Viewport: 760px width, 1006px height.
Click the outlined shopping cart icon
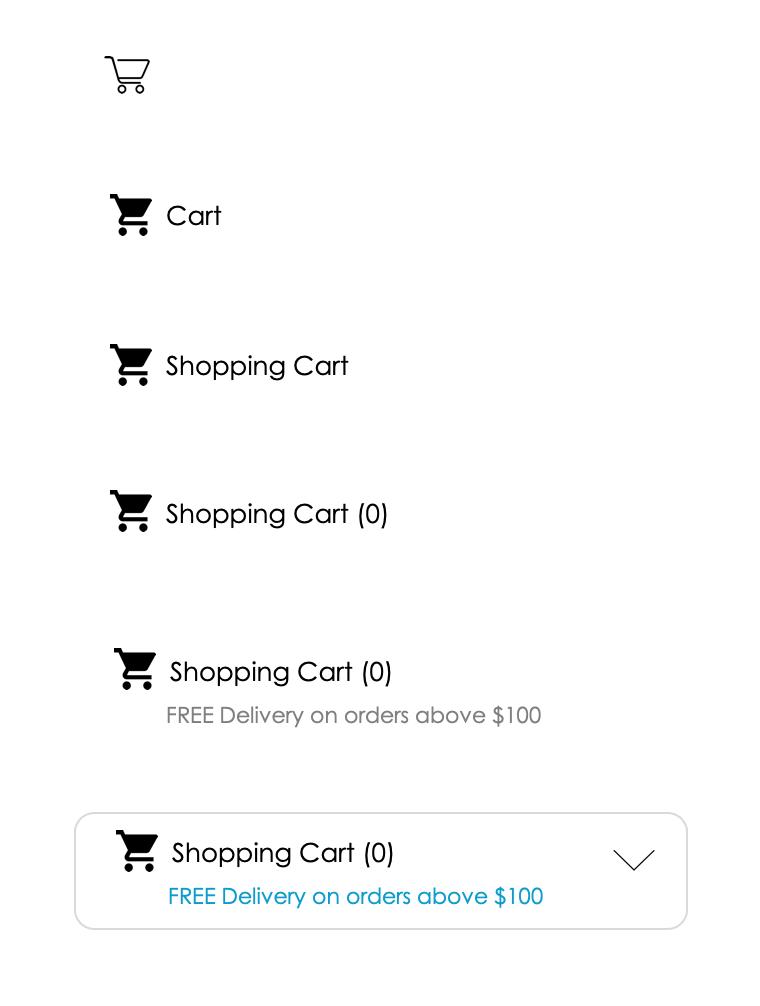tap(127, 74)
